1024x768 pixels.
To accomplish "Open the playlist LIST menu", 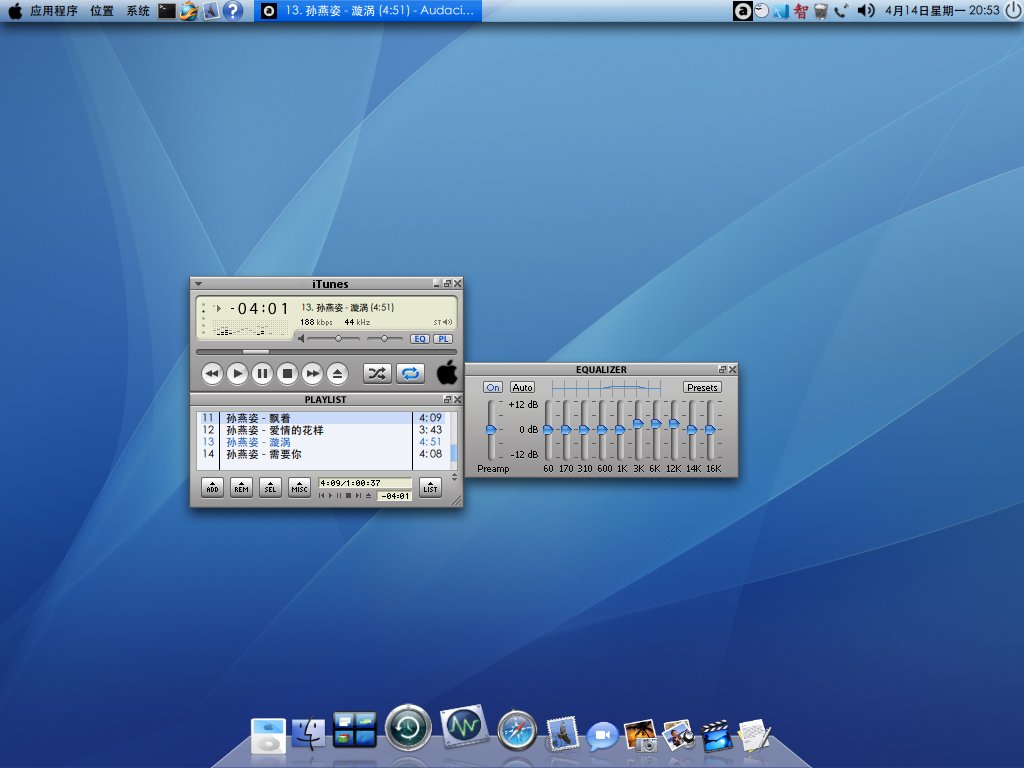I will [x=430, y=487].
